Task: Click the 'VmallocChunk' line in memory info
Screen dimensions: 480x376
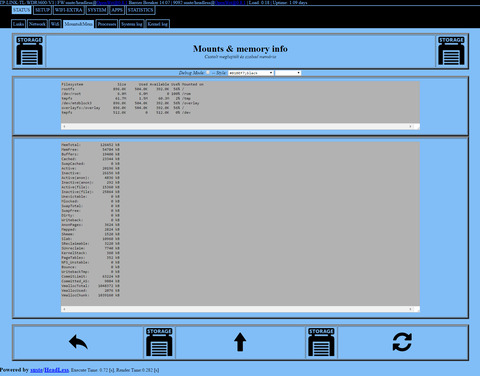Action: [90, 295]
